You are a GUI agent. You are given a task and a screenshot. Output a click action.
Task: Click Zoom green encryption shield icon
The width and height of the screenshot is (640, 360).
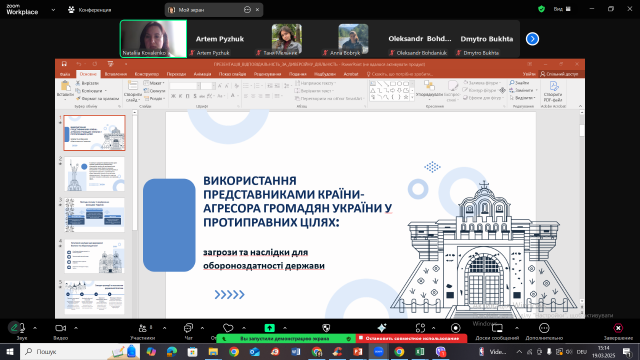click(x=541, y=9)
